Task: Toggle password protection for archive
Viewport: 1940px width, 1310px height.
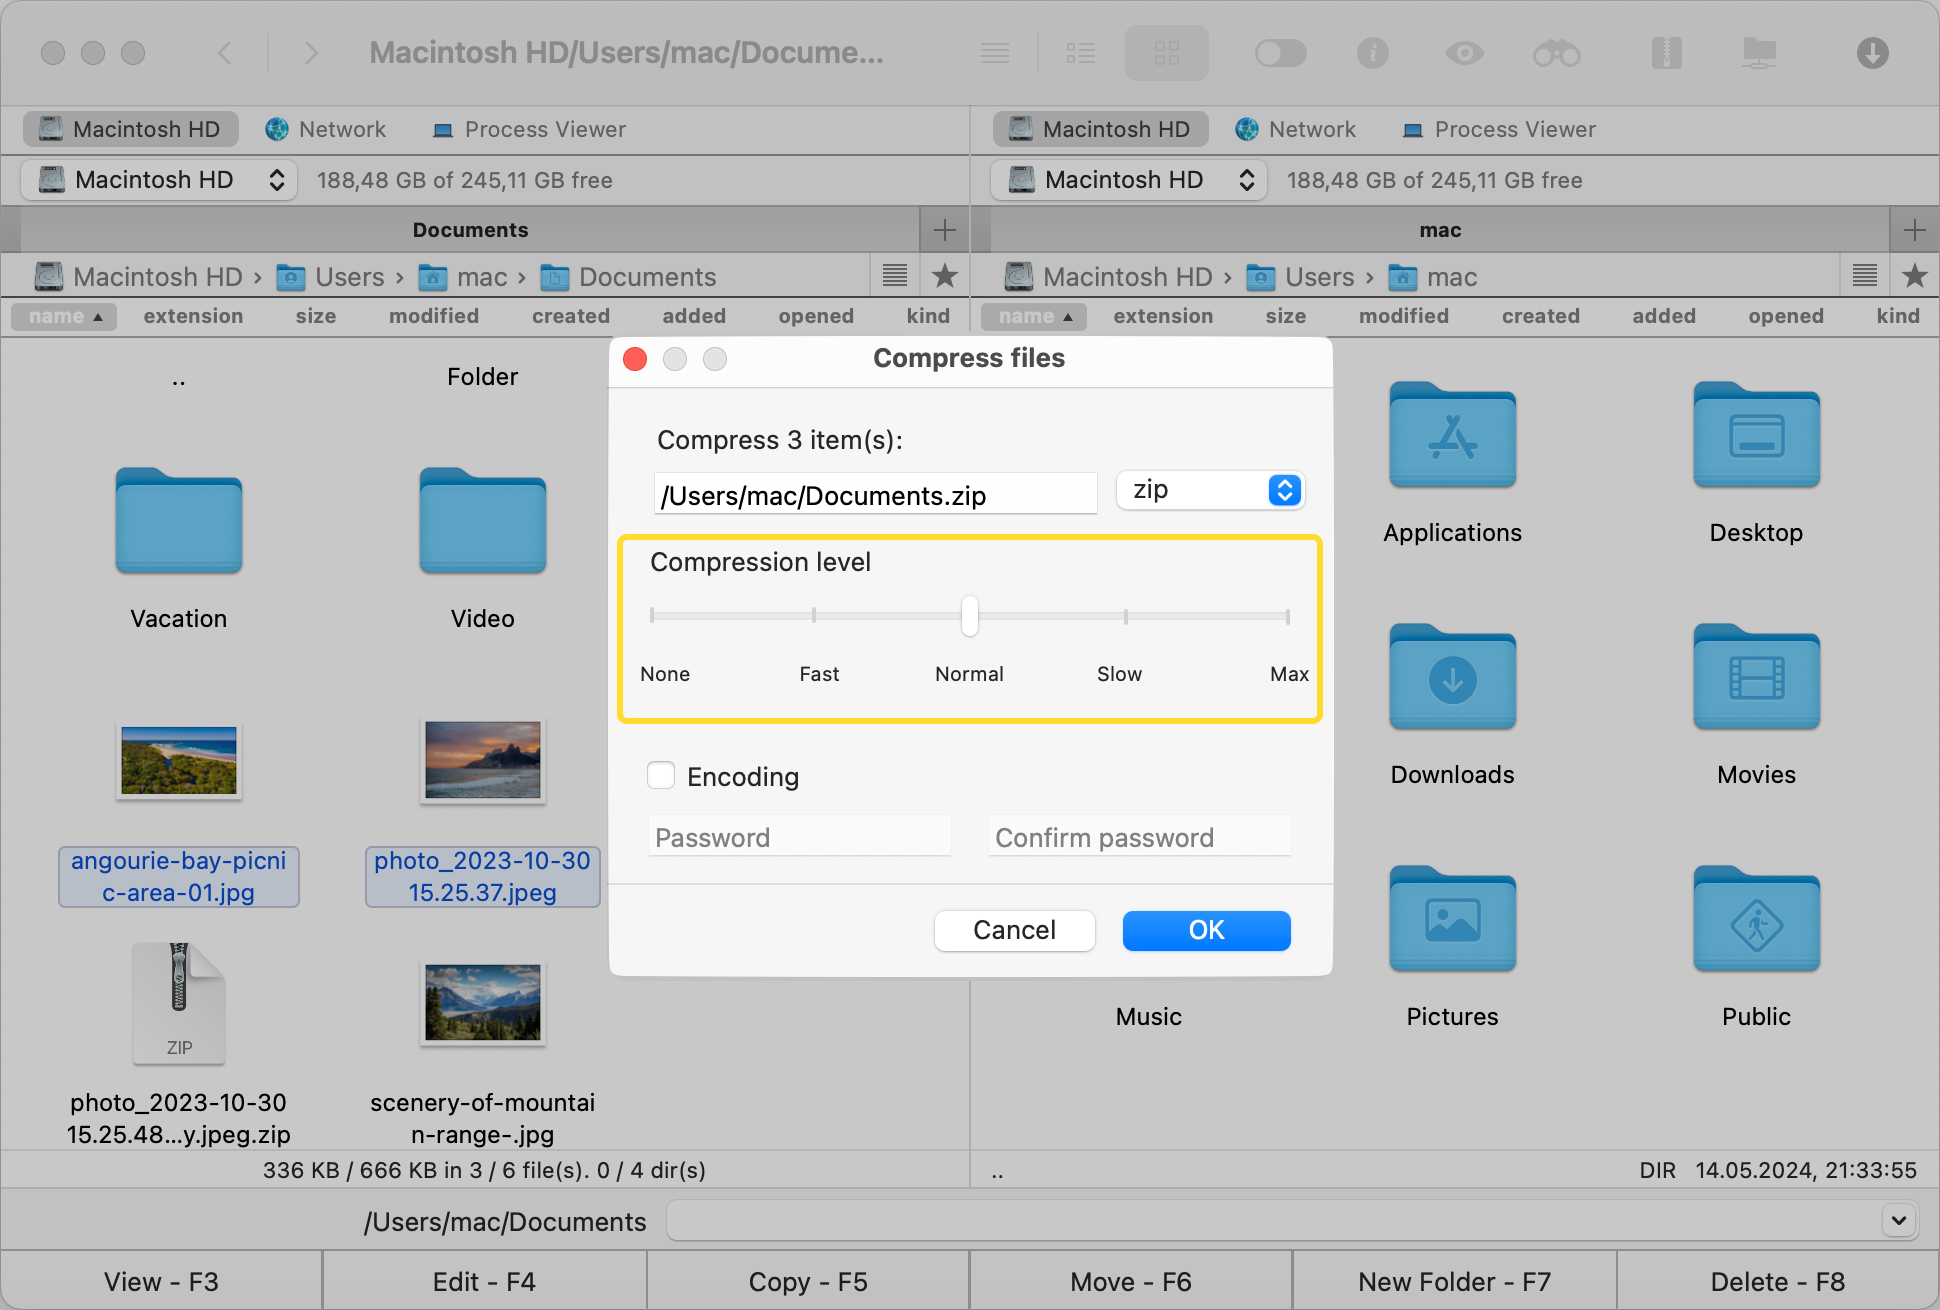Action: click(x=661, y=775)
